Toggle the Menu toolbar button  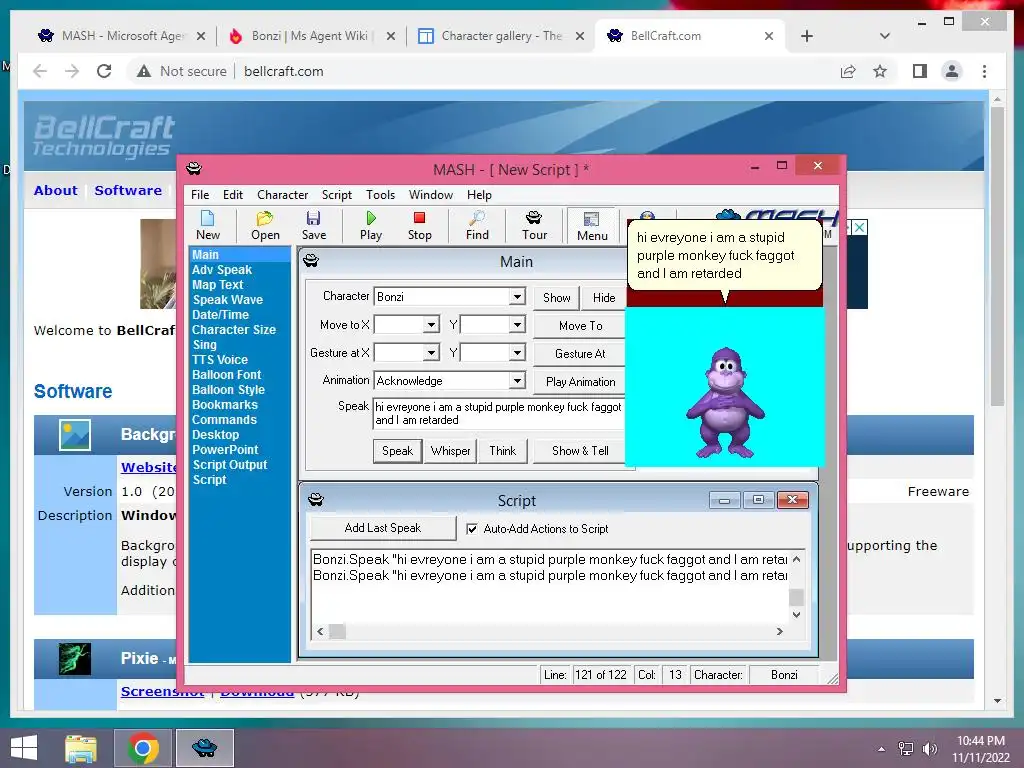[x=592, y=226]
